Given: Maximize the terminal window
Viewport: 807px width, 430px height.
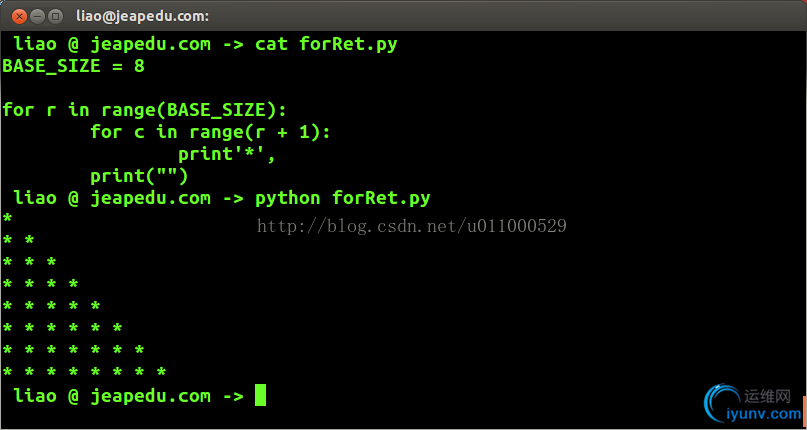Looking at the screenshot, I should click(x=56, y=16).
